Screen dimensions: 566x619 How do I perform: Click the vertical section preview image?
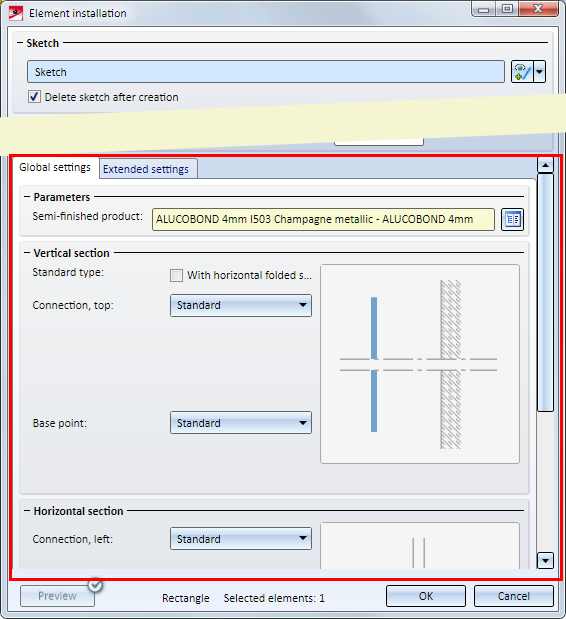pos(420,364)
